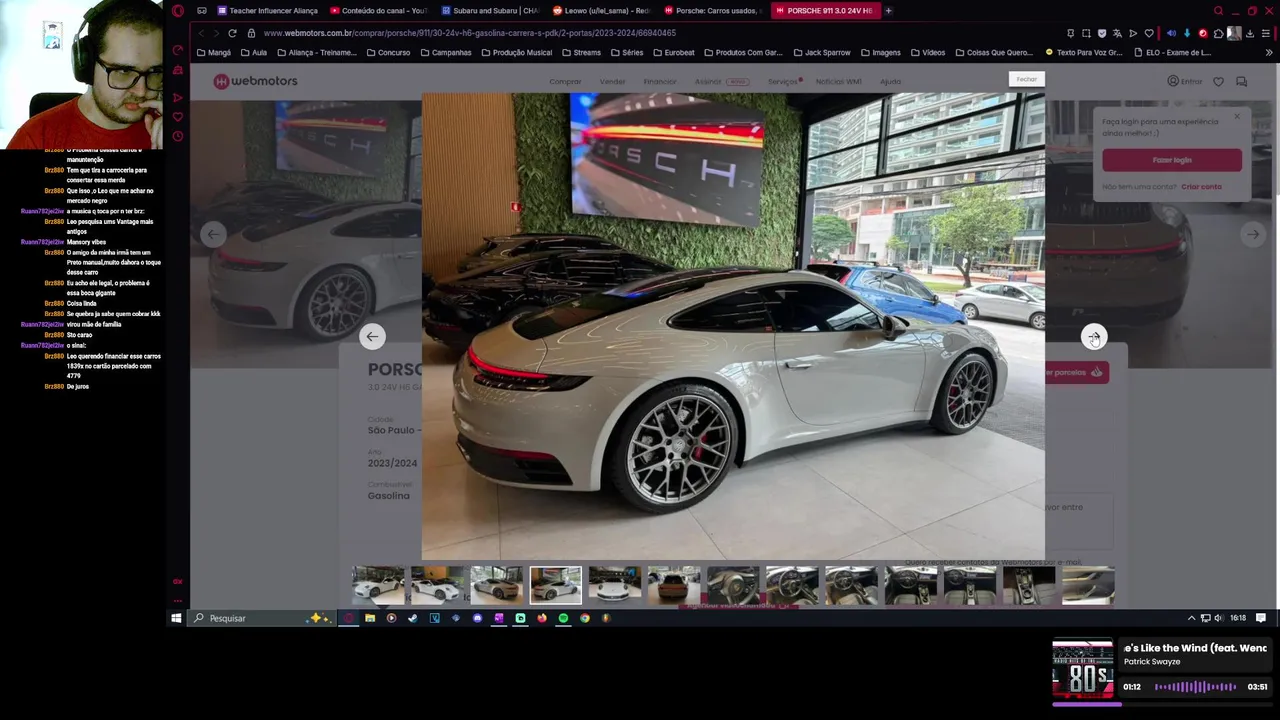Go back with the left gallery arrow

(372, 337)
